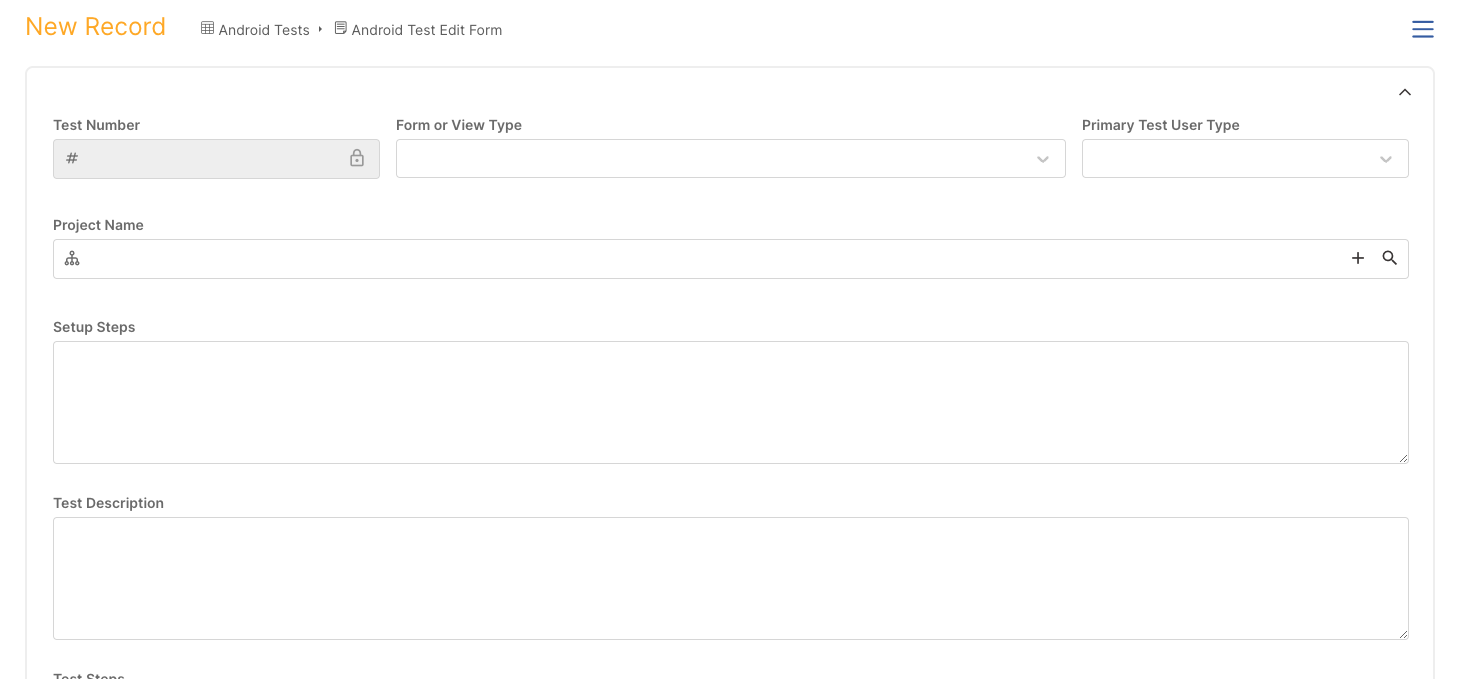Click the New Record page title
This screenshot has height=679, width=1479.
point(96,27)
